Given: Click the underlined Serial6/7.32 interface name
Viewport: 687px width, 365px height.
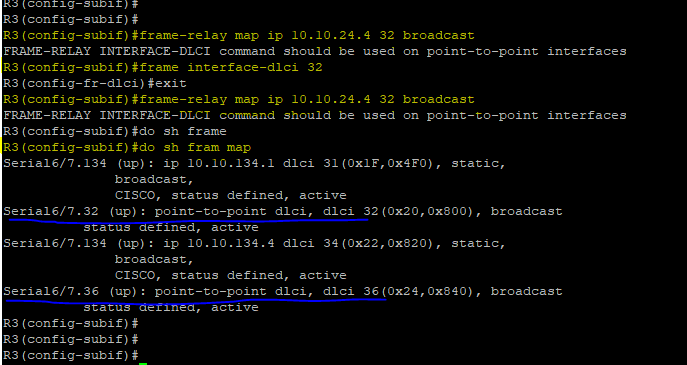Looking at the screenshot, I should coord(51,212).
